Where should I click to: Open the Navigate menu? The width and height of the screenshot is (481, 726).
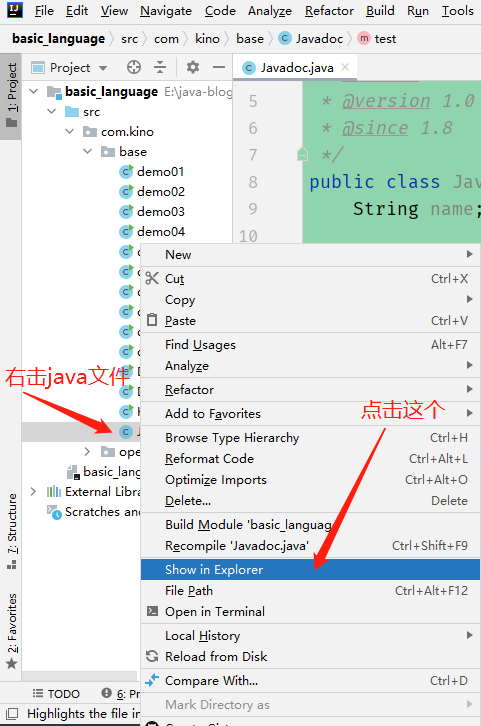click(x=166, y=11)
